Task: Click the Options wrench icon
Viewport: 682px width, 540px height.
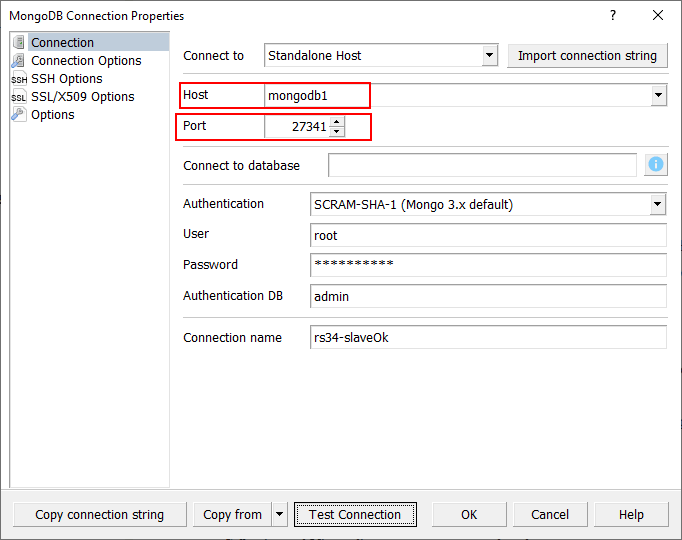Action: coord(19,114)
